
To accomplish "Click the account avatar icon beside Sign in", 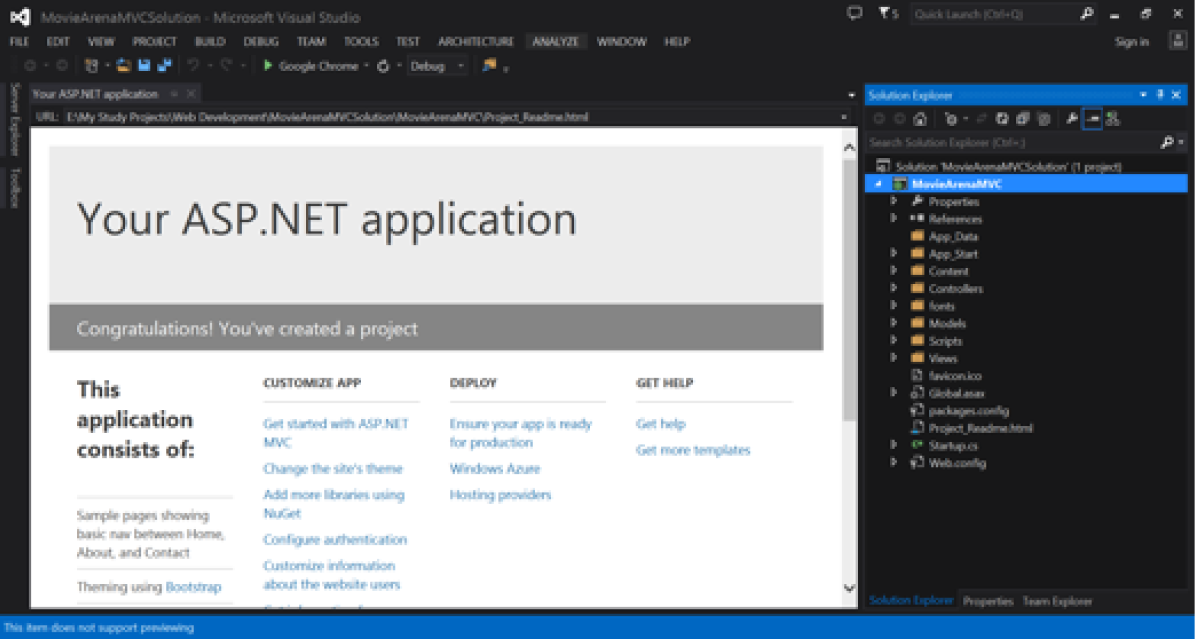I will coord(1177,40).
